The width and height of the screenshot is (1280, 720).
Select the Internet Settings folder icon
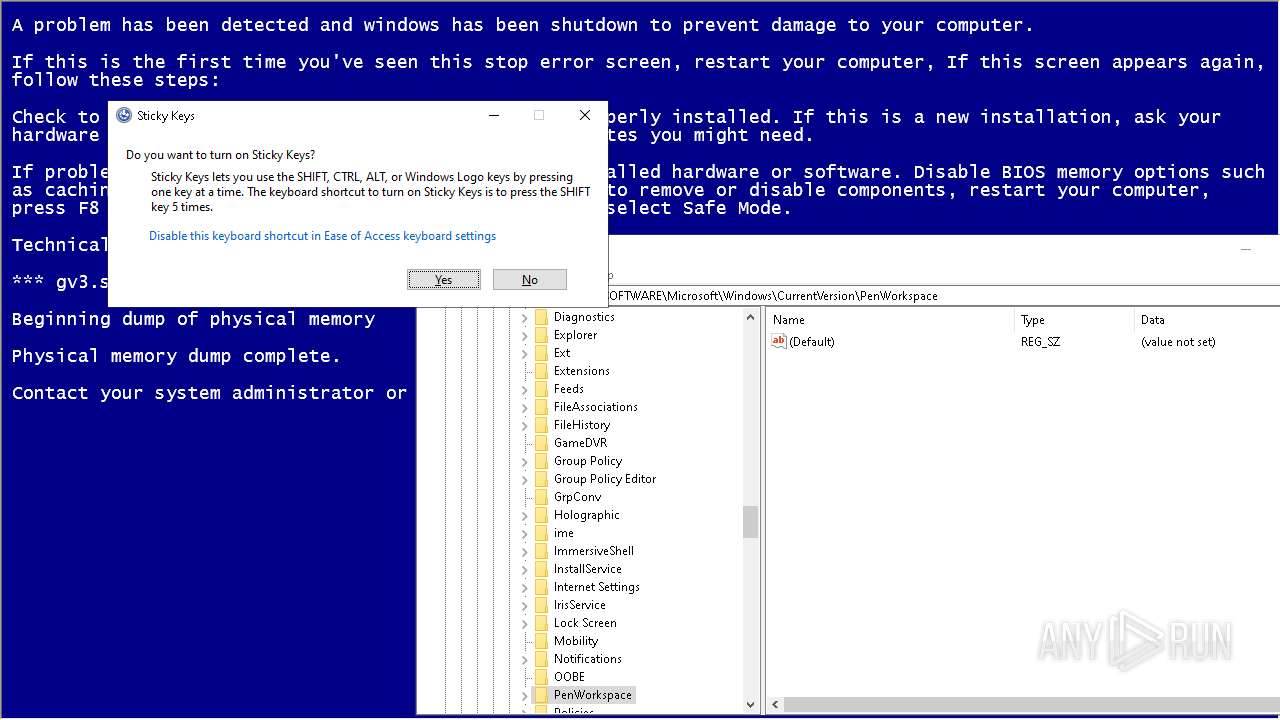tap(541, 587)
